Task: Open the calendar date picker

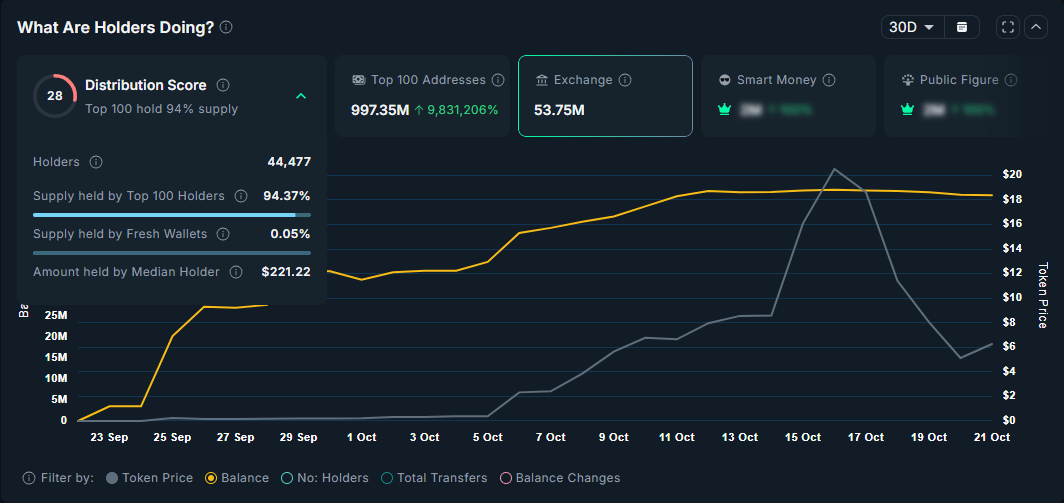Action: pos(962,27)
